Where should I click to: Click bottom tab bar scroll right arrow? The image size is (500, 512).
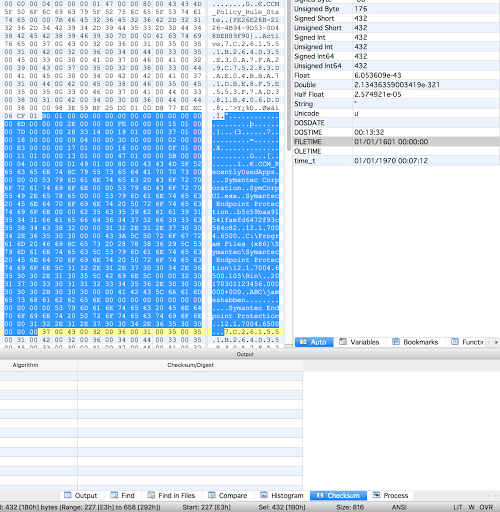[x=495, y=496]
